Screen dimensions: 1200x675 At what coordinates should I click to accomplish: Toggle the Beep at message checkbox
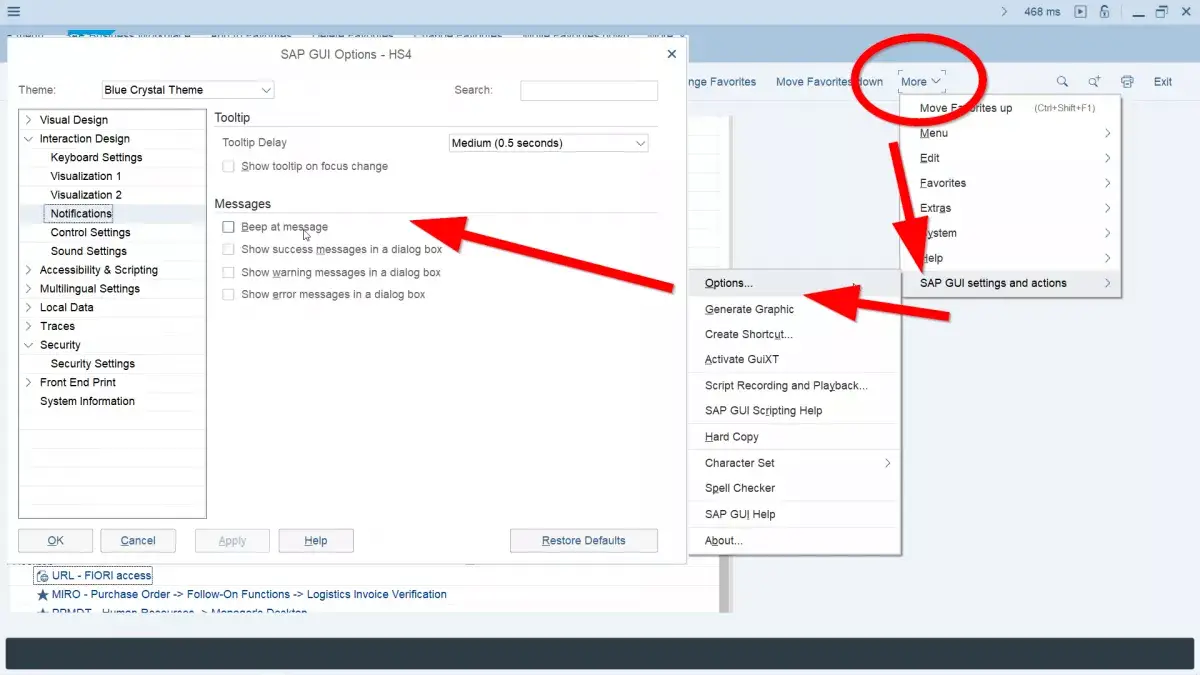229,227
